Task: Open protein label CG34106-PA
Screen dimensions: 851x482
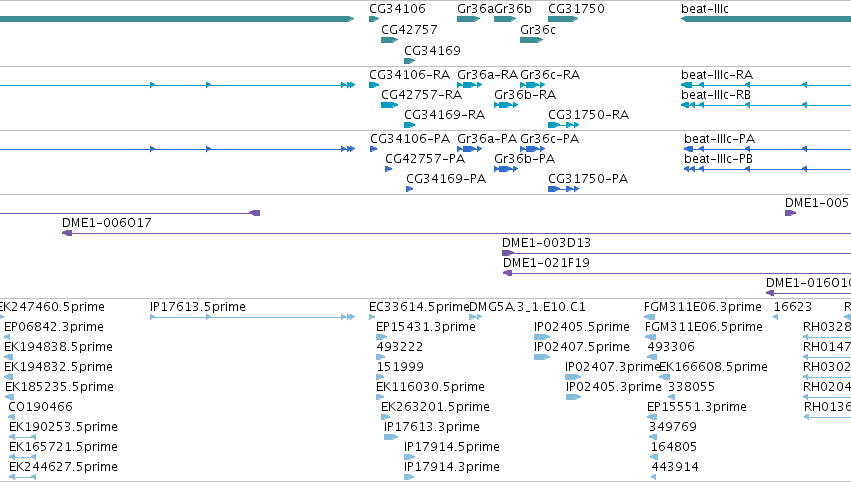Action: (x=410, y=138)
